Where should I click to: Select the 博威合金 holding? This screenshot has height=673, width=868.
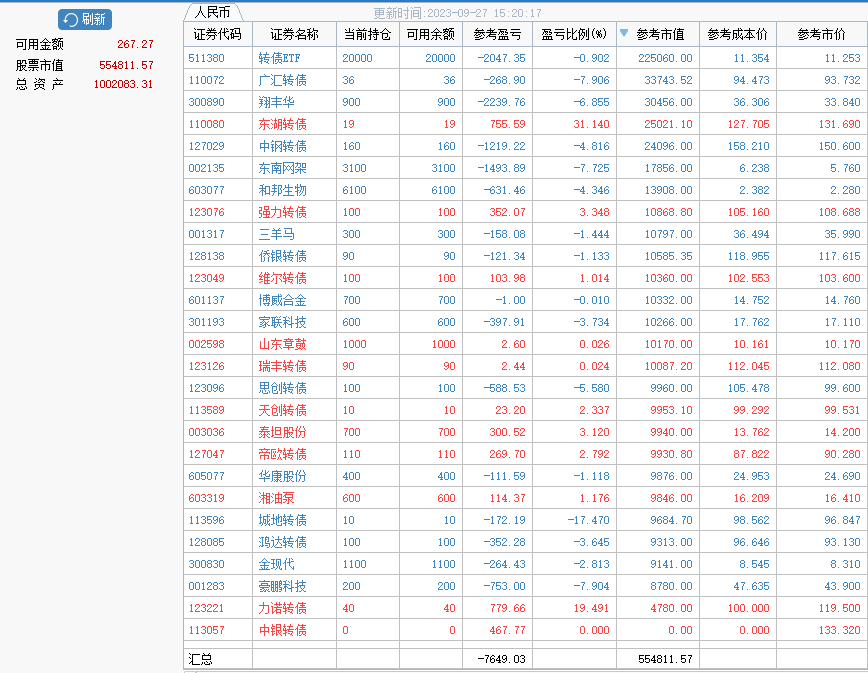(x=282, y=300)
